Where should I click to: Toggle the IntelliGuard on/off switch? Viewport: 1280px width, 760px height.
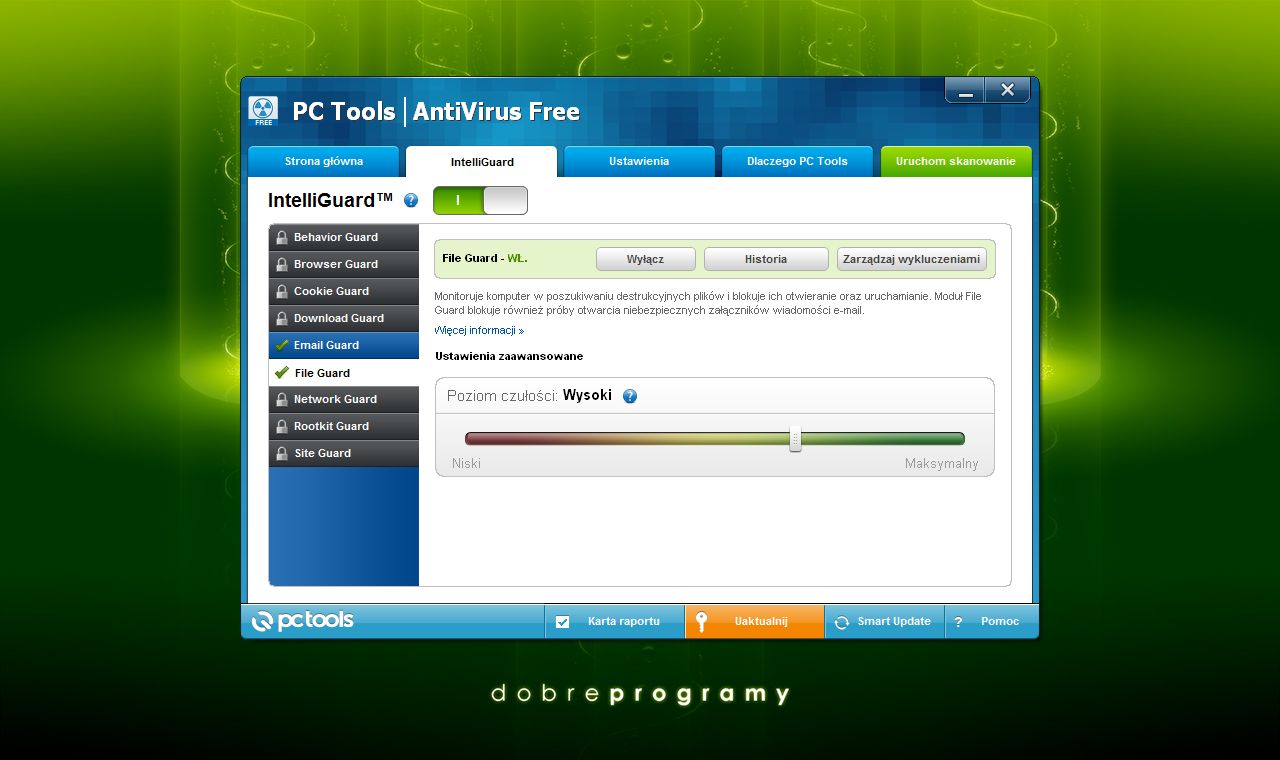(480, 200)
